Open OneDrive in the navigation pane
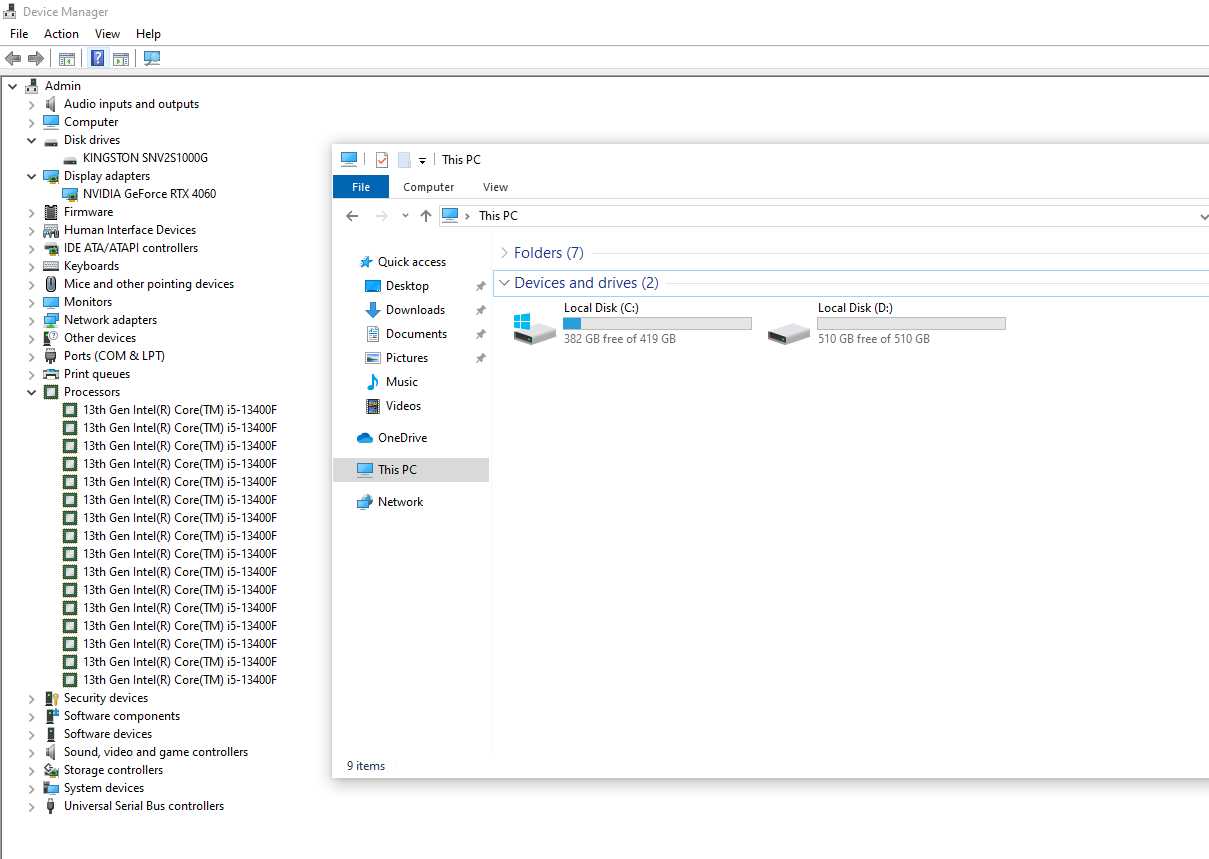 (x=402, y=438)
